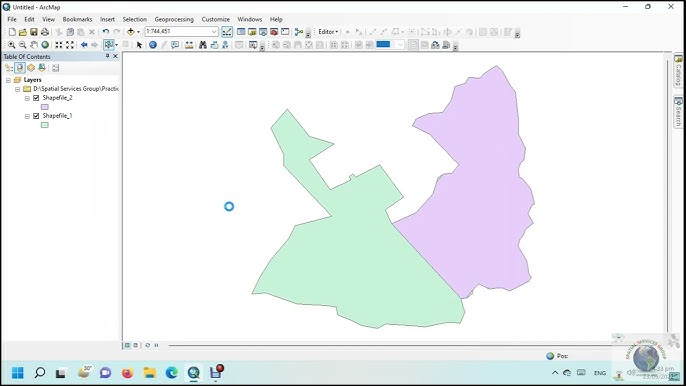The width and height of the screenshot is (686, 386).
Task: Uncheck the Shapefile_2 layer checkbox
Action: pos(36,98)
